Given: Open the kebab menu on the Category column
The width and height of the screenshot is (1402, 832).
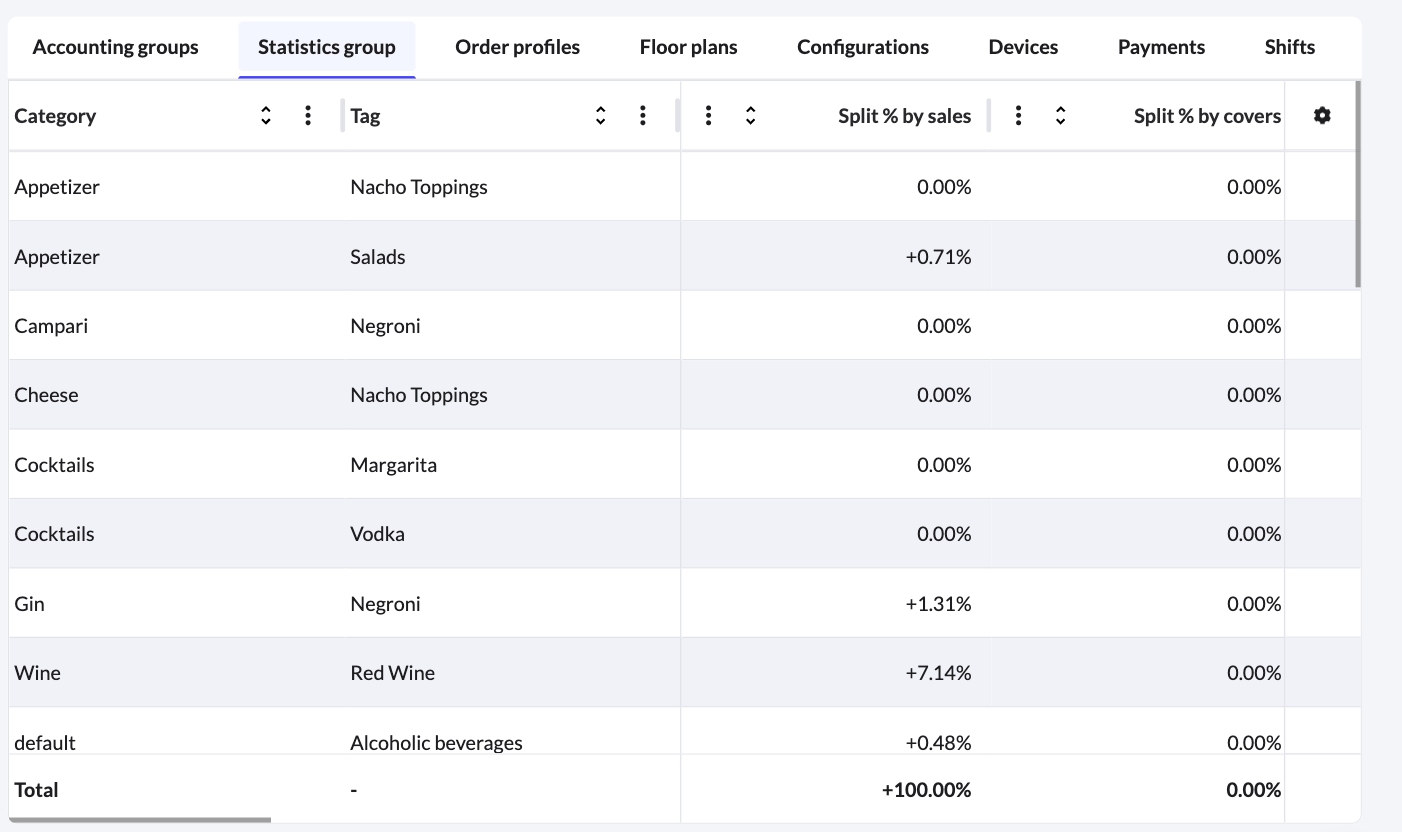Looking at the screenshot, I should click(x=308, y=115).
